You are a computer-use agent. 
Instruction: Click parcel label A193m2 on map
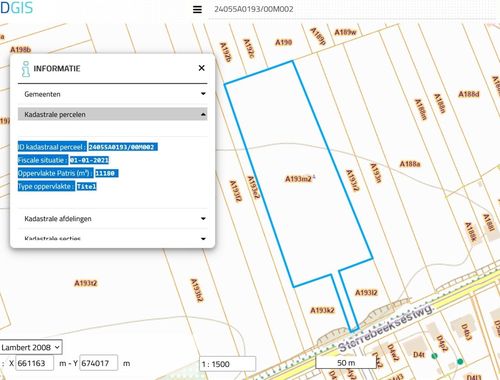pyautogui.click(x=299, y=179)
